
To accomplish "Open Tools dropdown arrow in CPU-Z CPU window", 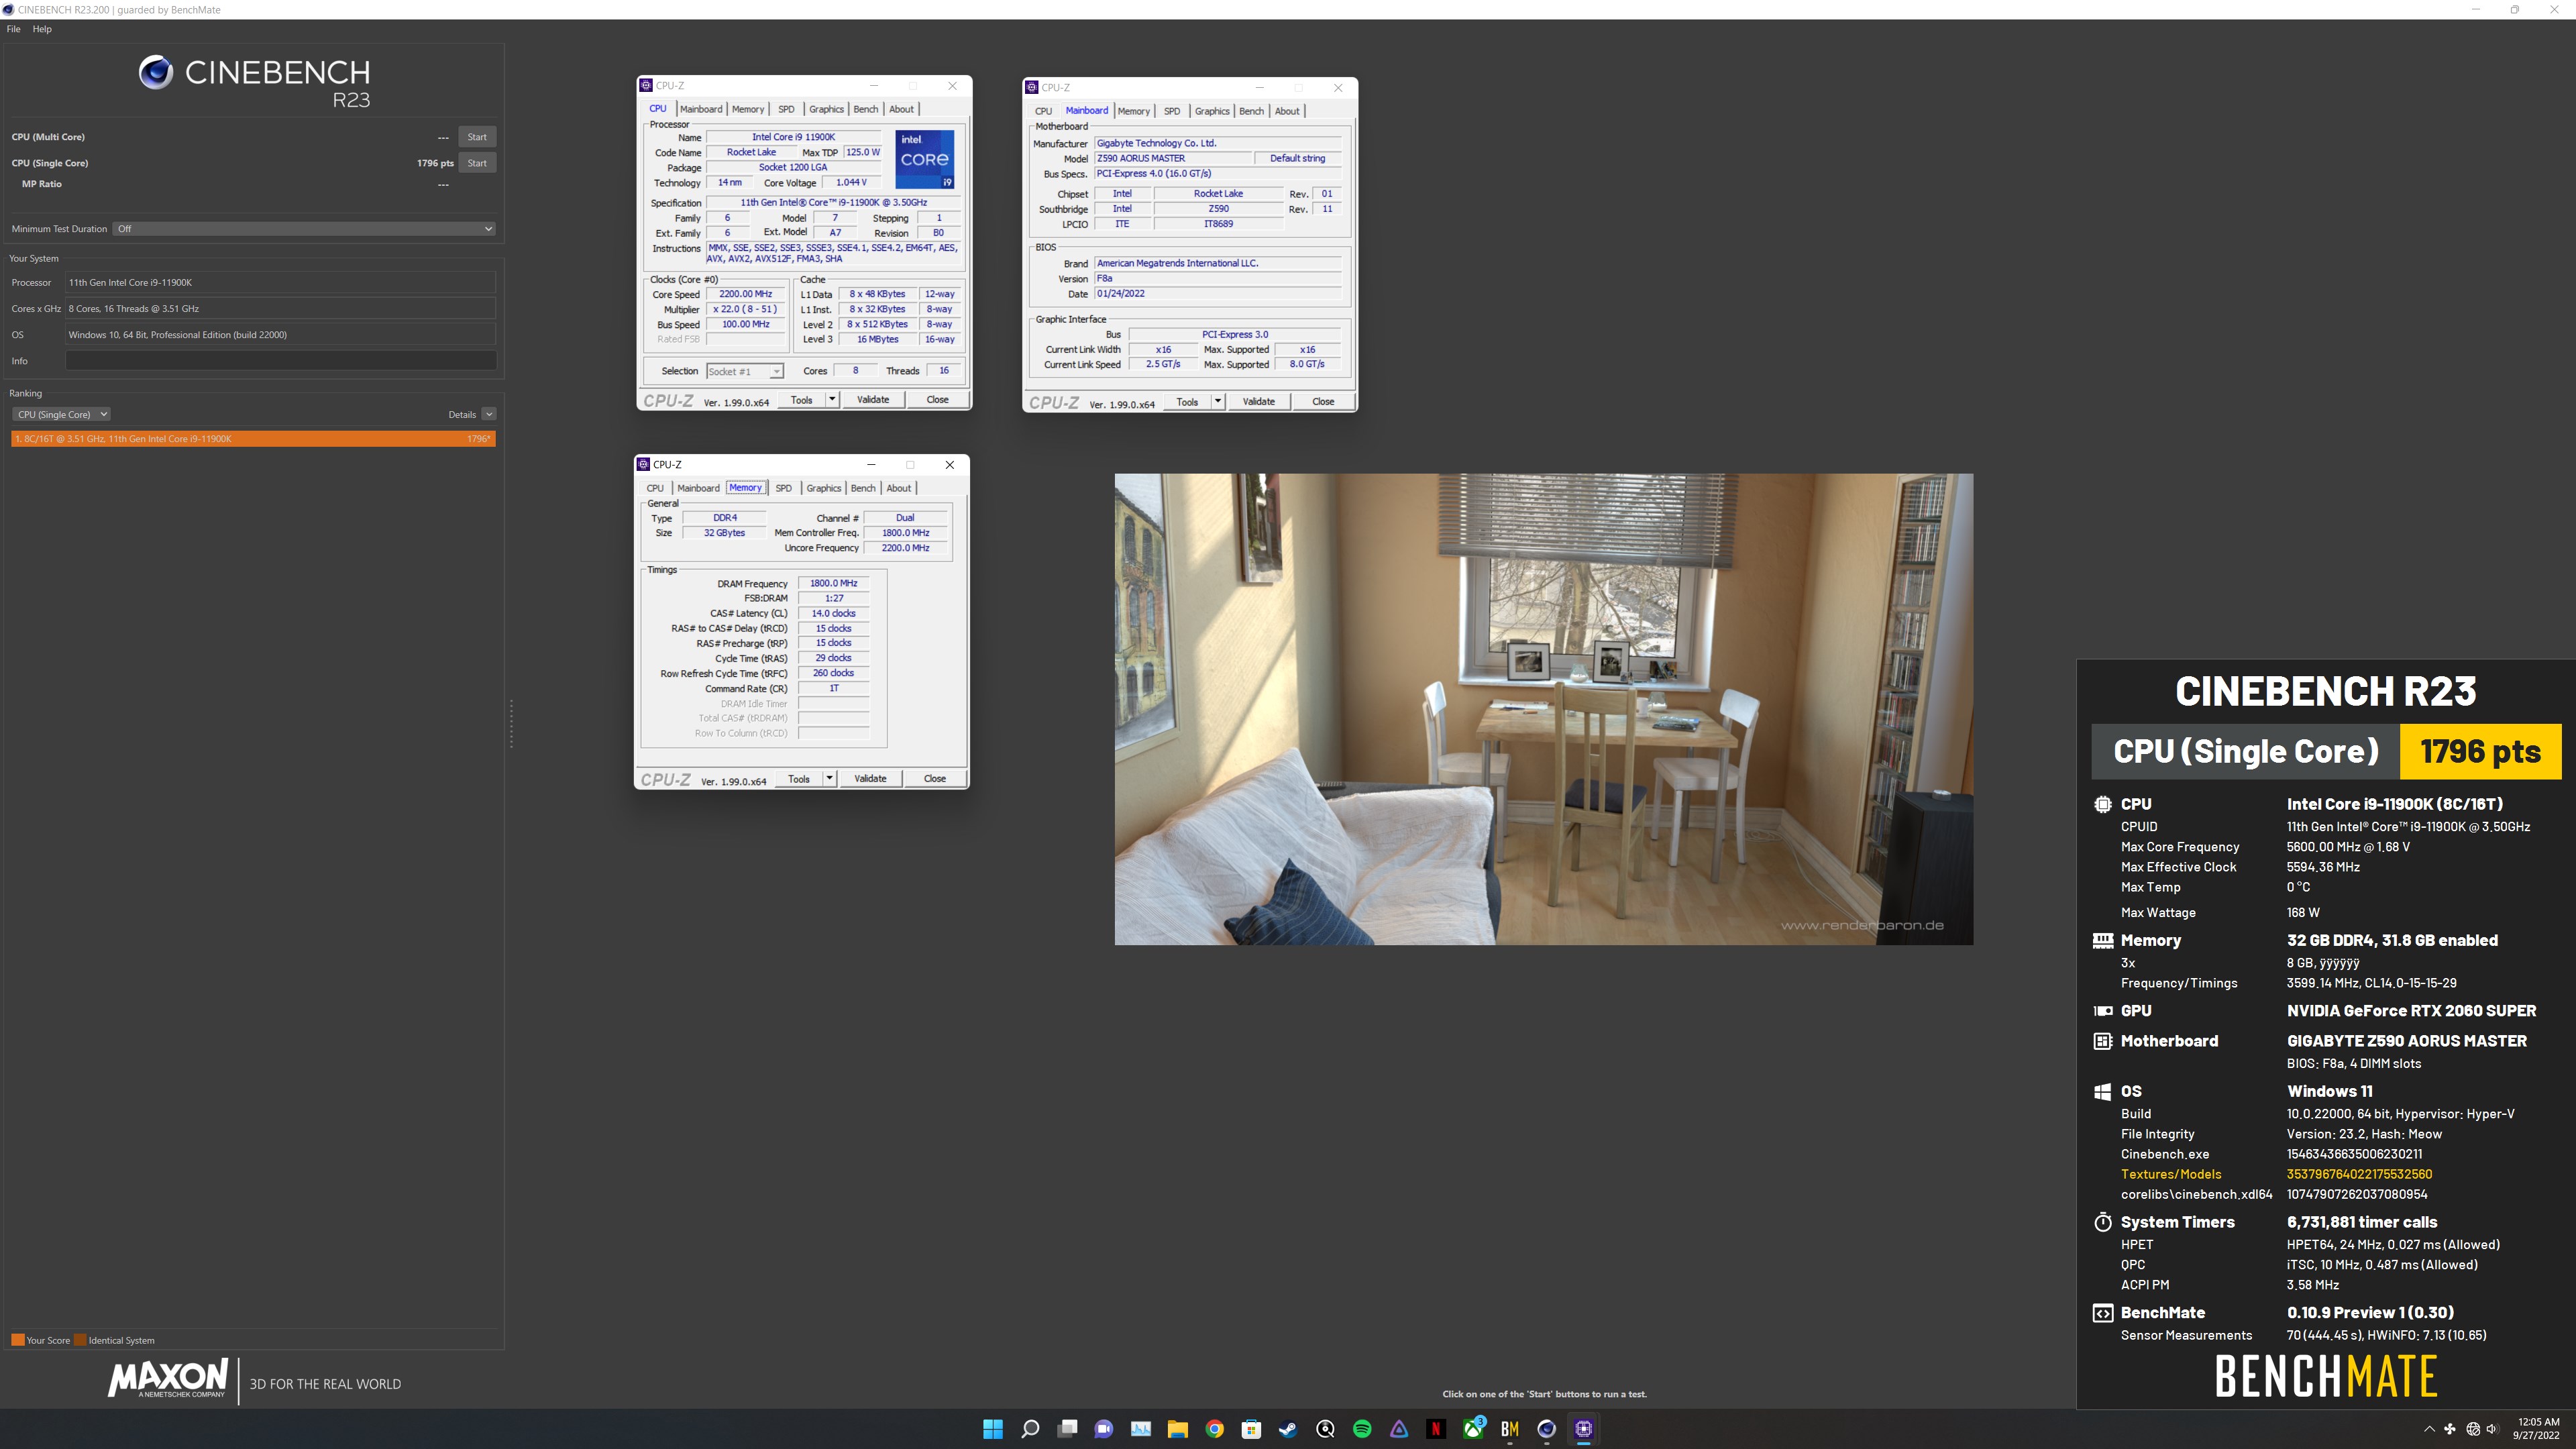I will [x=831, y=400].
